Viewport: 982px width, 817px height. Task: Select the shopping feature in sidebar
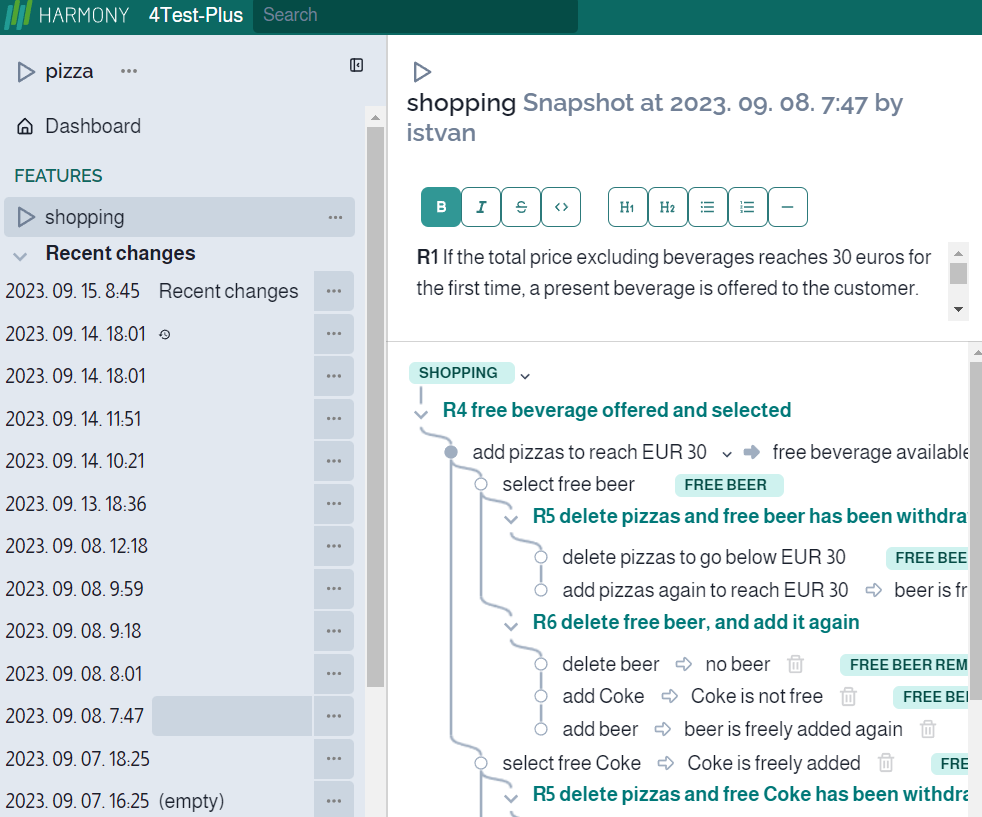[179, 217]
